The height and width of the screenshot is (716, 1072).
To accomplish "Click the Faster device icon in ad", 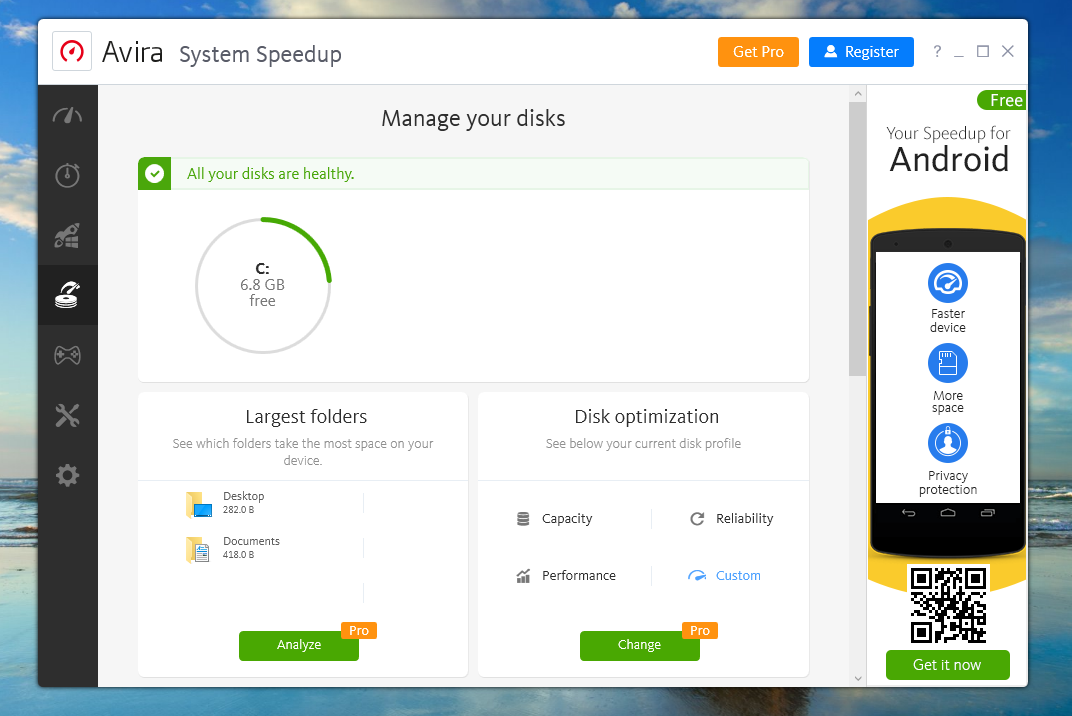I will [x=948, y=282].
